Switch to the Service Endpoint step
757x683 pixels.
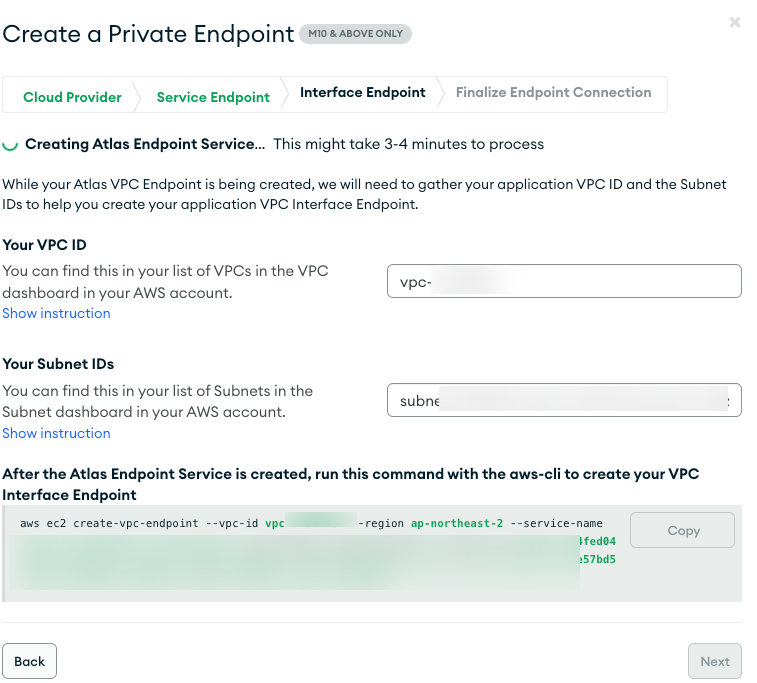point(213,97)
